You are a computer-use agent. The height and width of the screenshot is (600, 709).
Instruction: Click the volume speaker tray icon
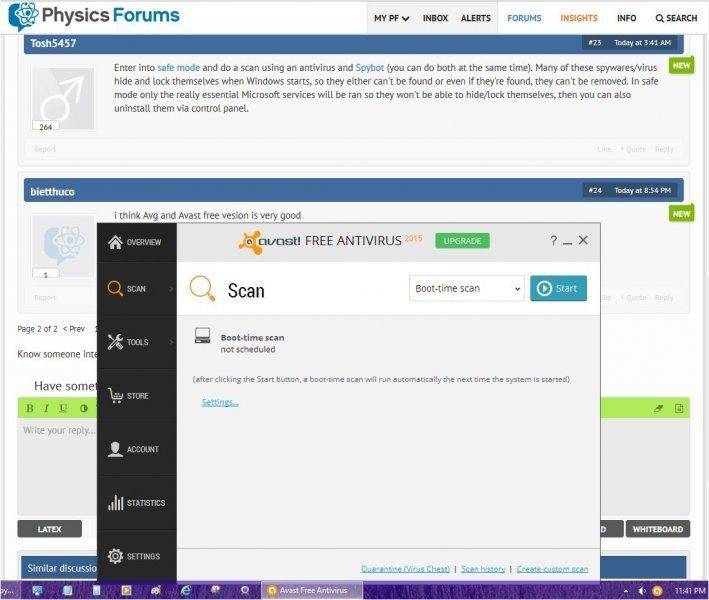click(x=642, y=591)
